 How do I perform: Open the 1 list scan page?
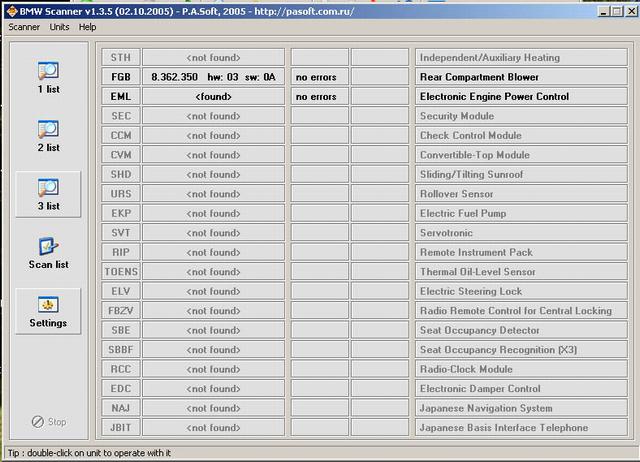pos(48,78)
